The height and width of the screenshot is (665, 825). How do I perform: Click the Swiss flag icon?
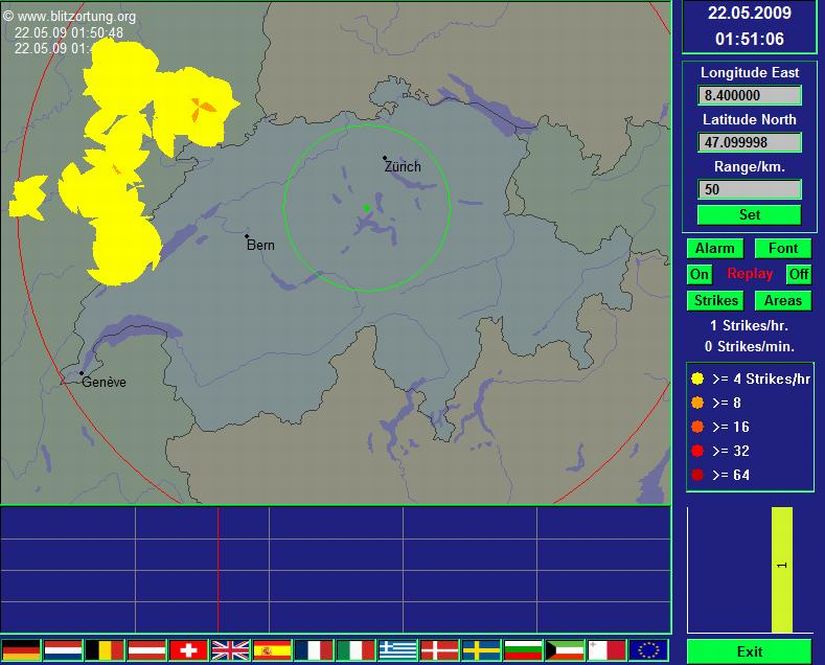pos(188,650)
